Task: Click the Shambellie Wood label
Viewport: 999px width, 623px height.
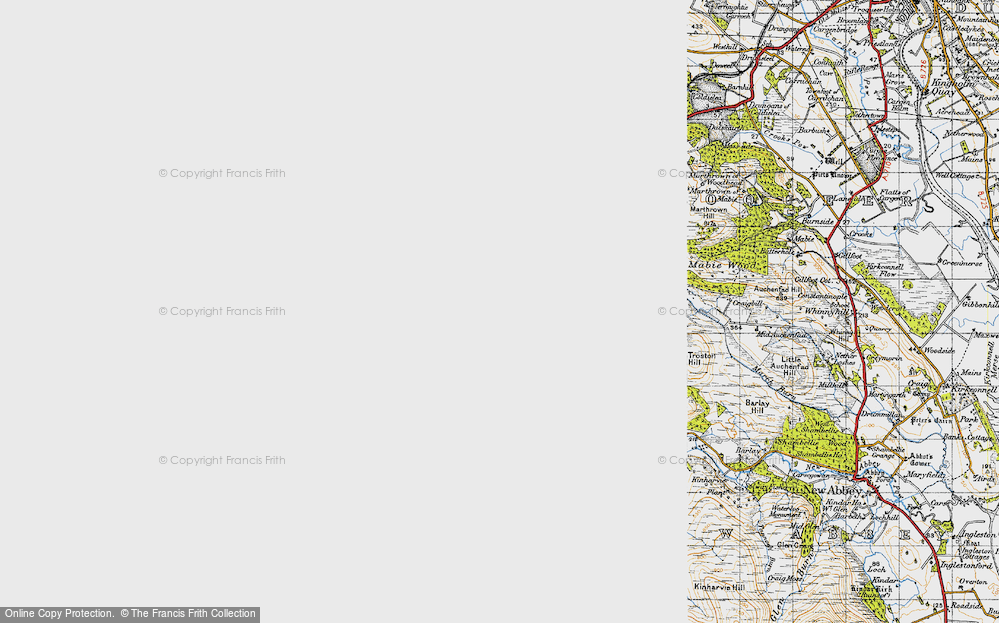Action: [x=813, y=443]
